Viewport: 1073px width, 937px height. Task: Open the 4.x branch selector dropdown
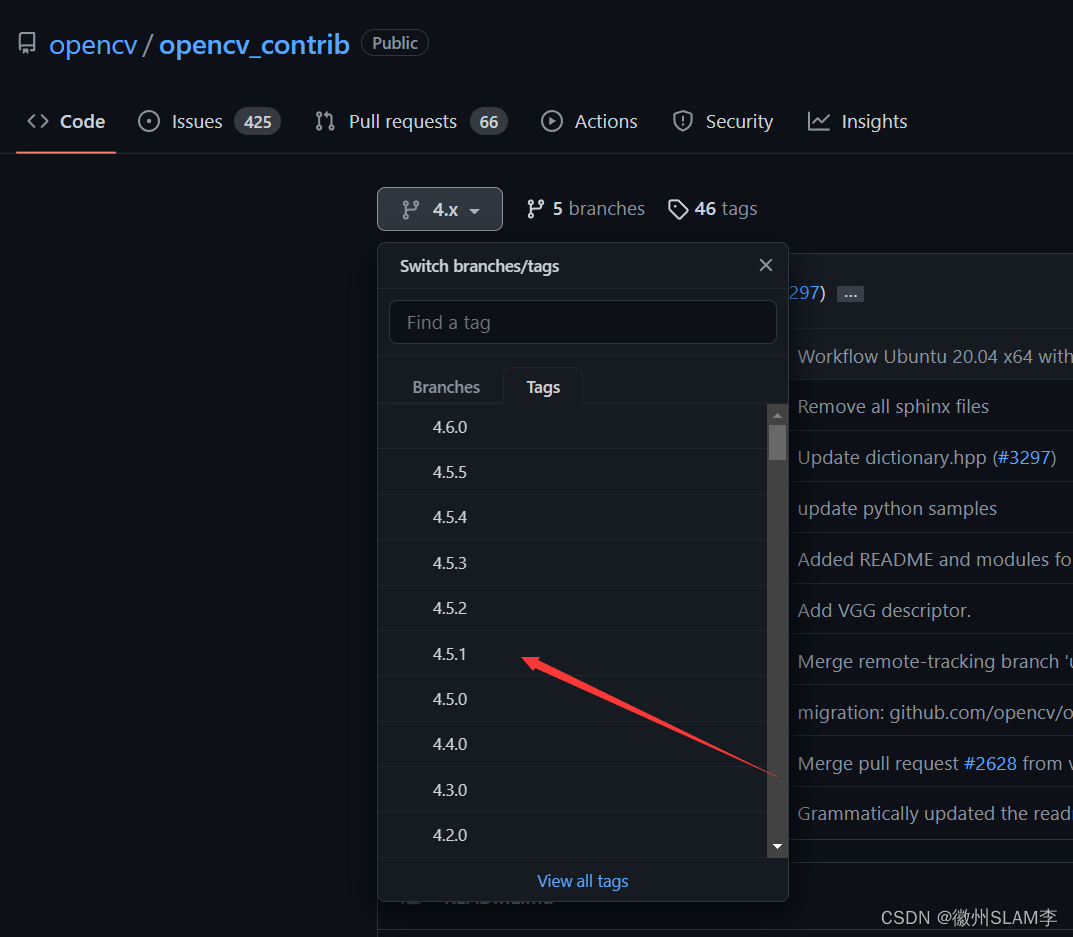tap(440, 208)
